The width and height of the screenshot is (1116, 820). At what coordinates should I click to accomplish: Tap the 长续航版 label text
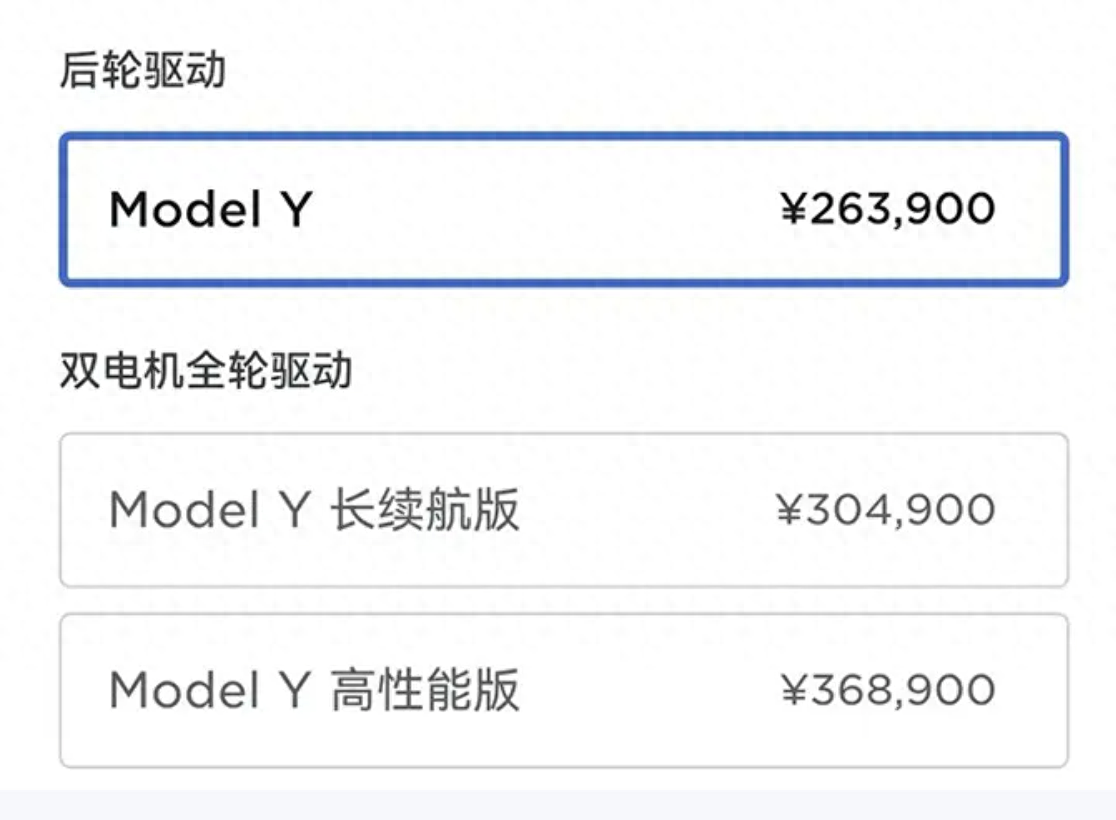(x=426, y=510)
